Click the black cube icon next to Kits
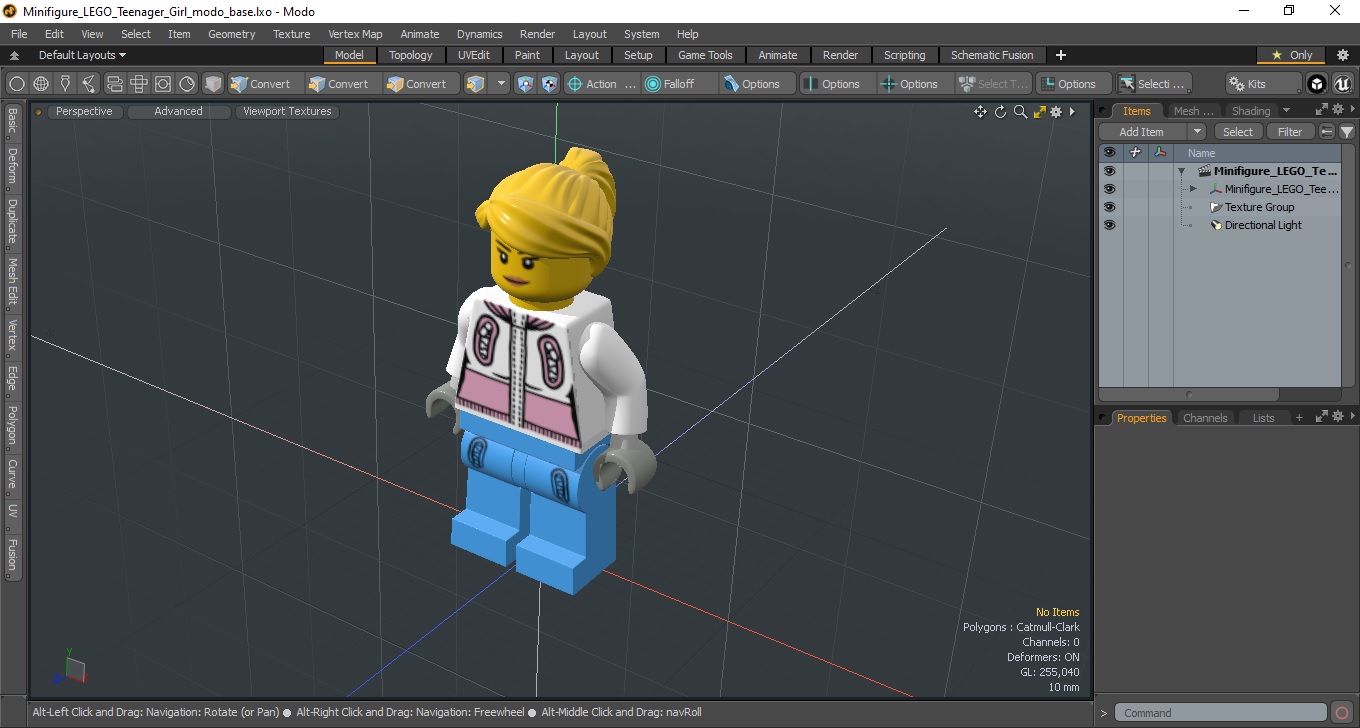Screen dimensions: 1360x728 coord(1317,84)
